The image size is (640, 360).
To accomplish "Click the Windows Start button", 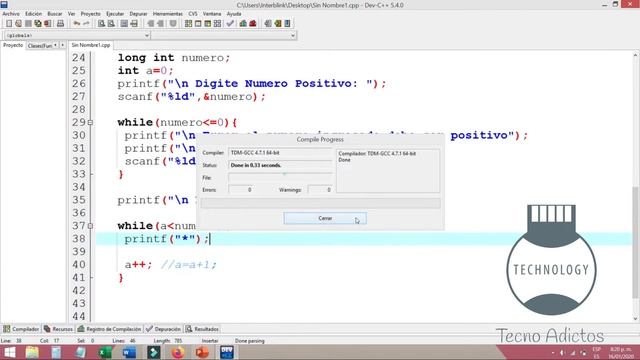I will [9, 352].
